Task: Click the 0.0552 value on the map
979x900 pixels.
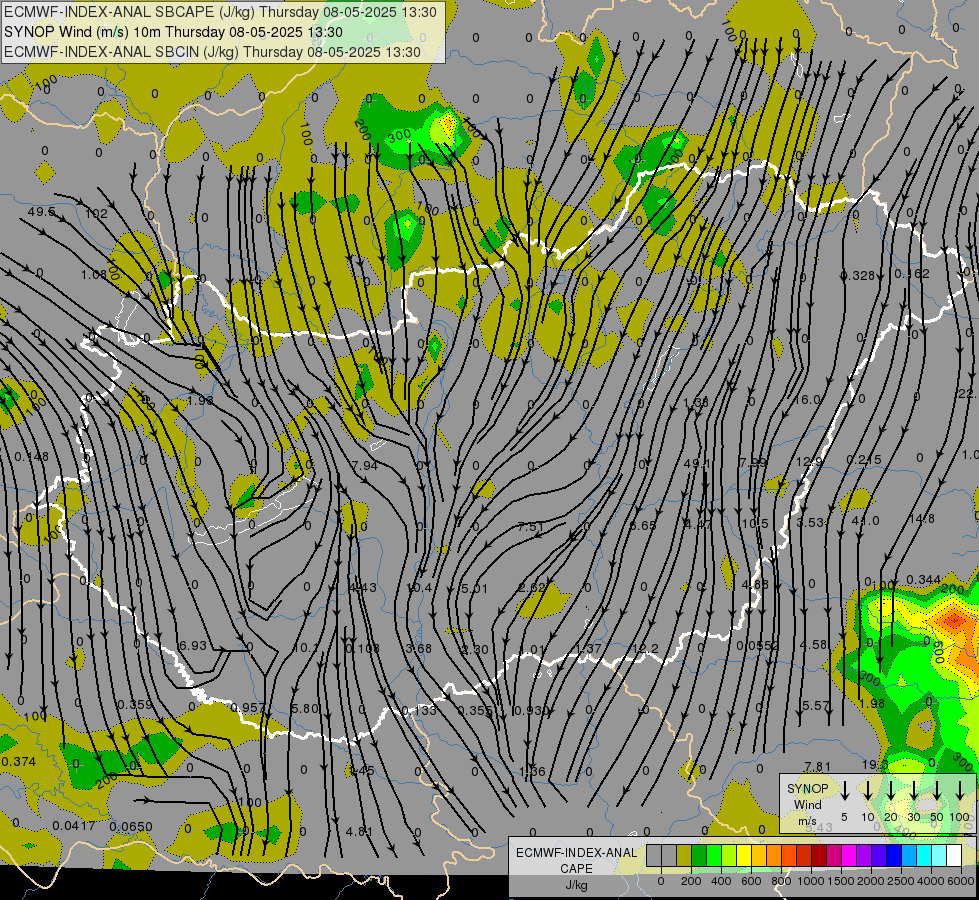Action: pyautogui.click(x=757, y=645)
